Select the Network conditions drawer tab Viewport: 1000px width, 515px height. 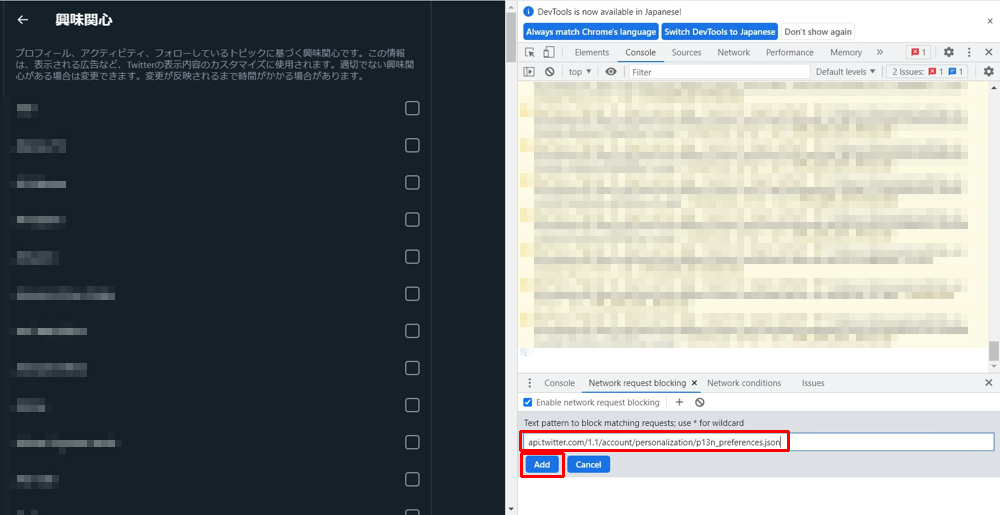pyautogui.click(x=744, y=383)
